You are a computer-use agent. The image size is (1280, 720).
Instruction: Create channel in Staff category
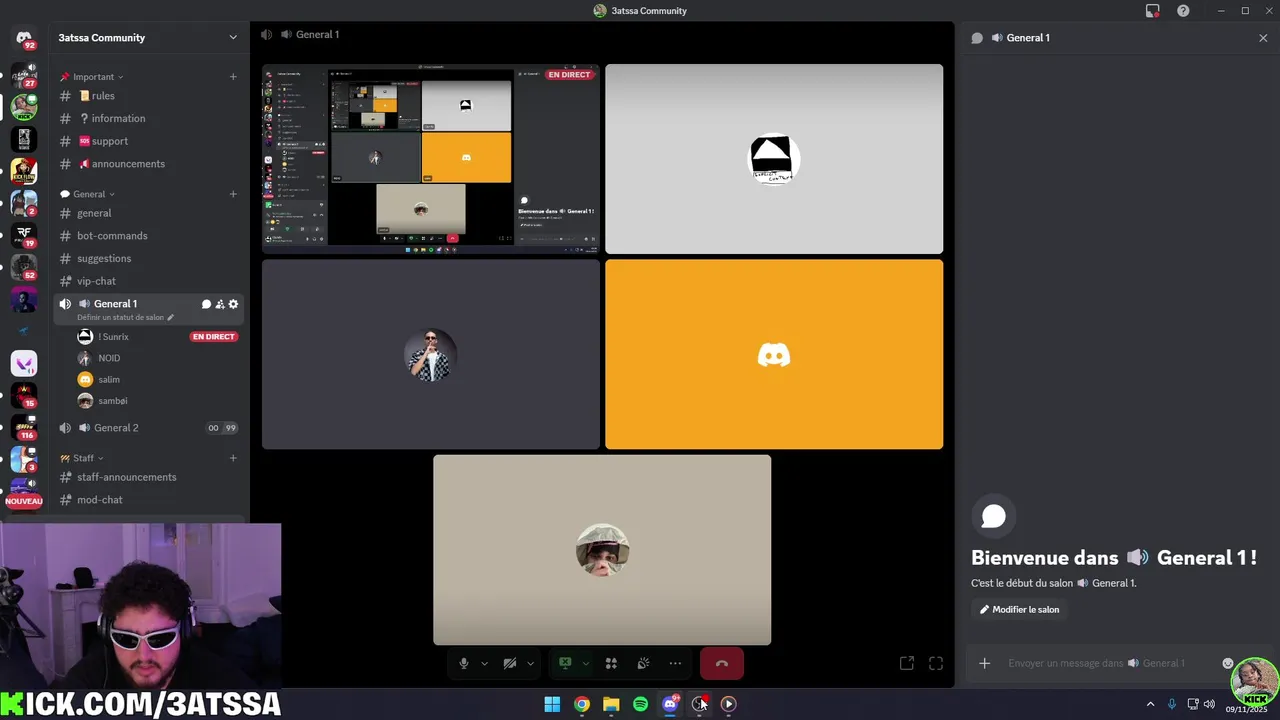point(233,458)
